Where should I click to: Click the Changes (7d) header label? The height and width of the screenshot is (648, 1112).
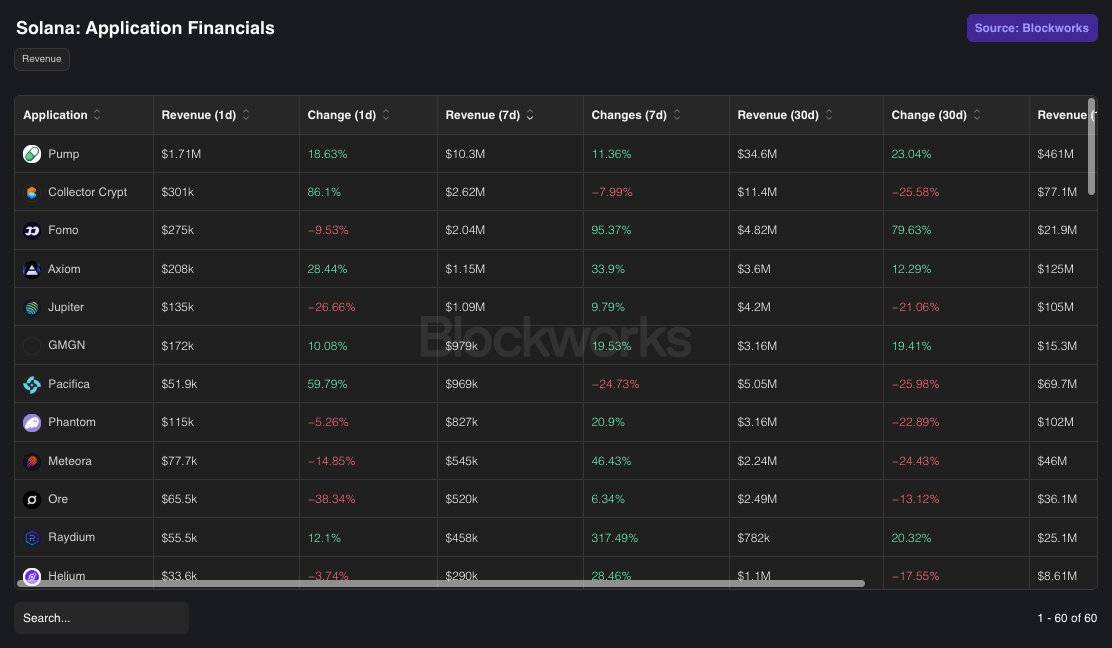(629, 115)
